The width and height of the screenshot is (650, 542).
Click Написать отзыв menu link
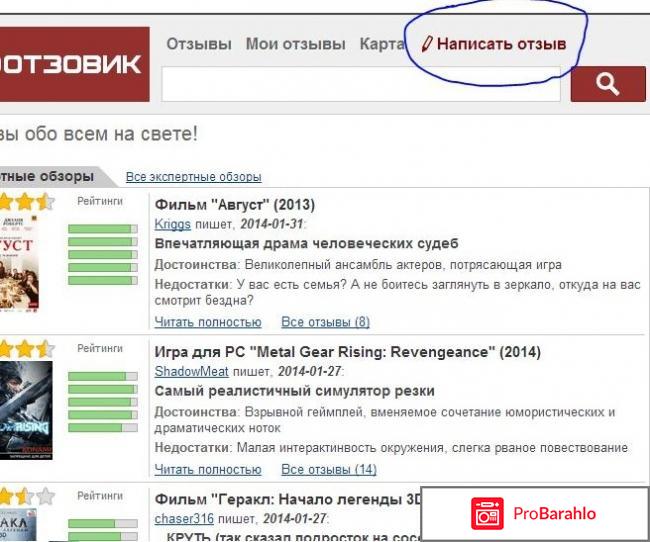tap(501, 44)
